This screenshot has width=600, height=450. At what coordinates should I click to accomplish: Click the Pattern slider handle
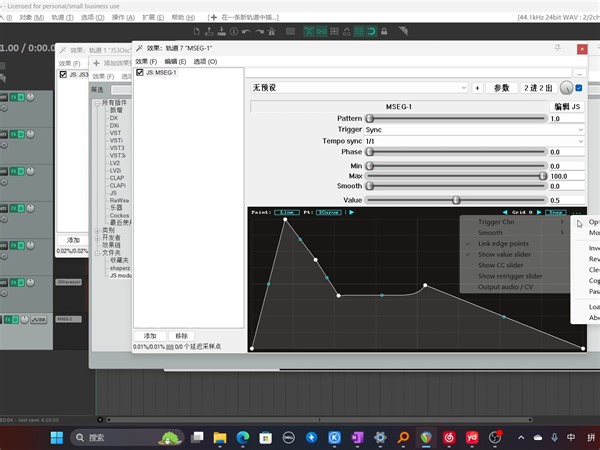click(370, 119)
